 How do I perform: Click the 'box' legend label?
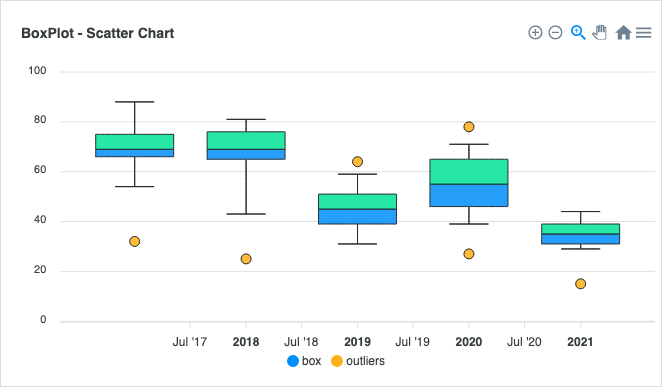[x=312, y=361]
